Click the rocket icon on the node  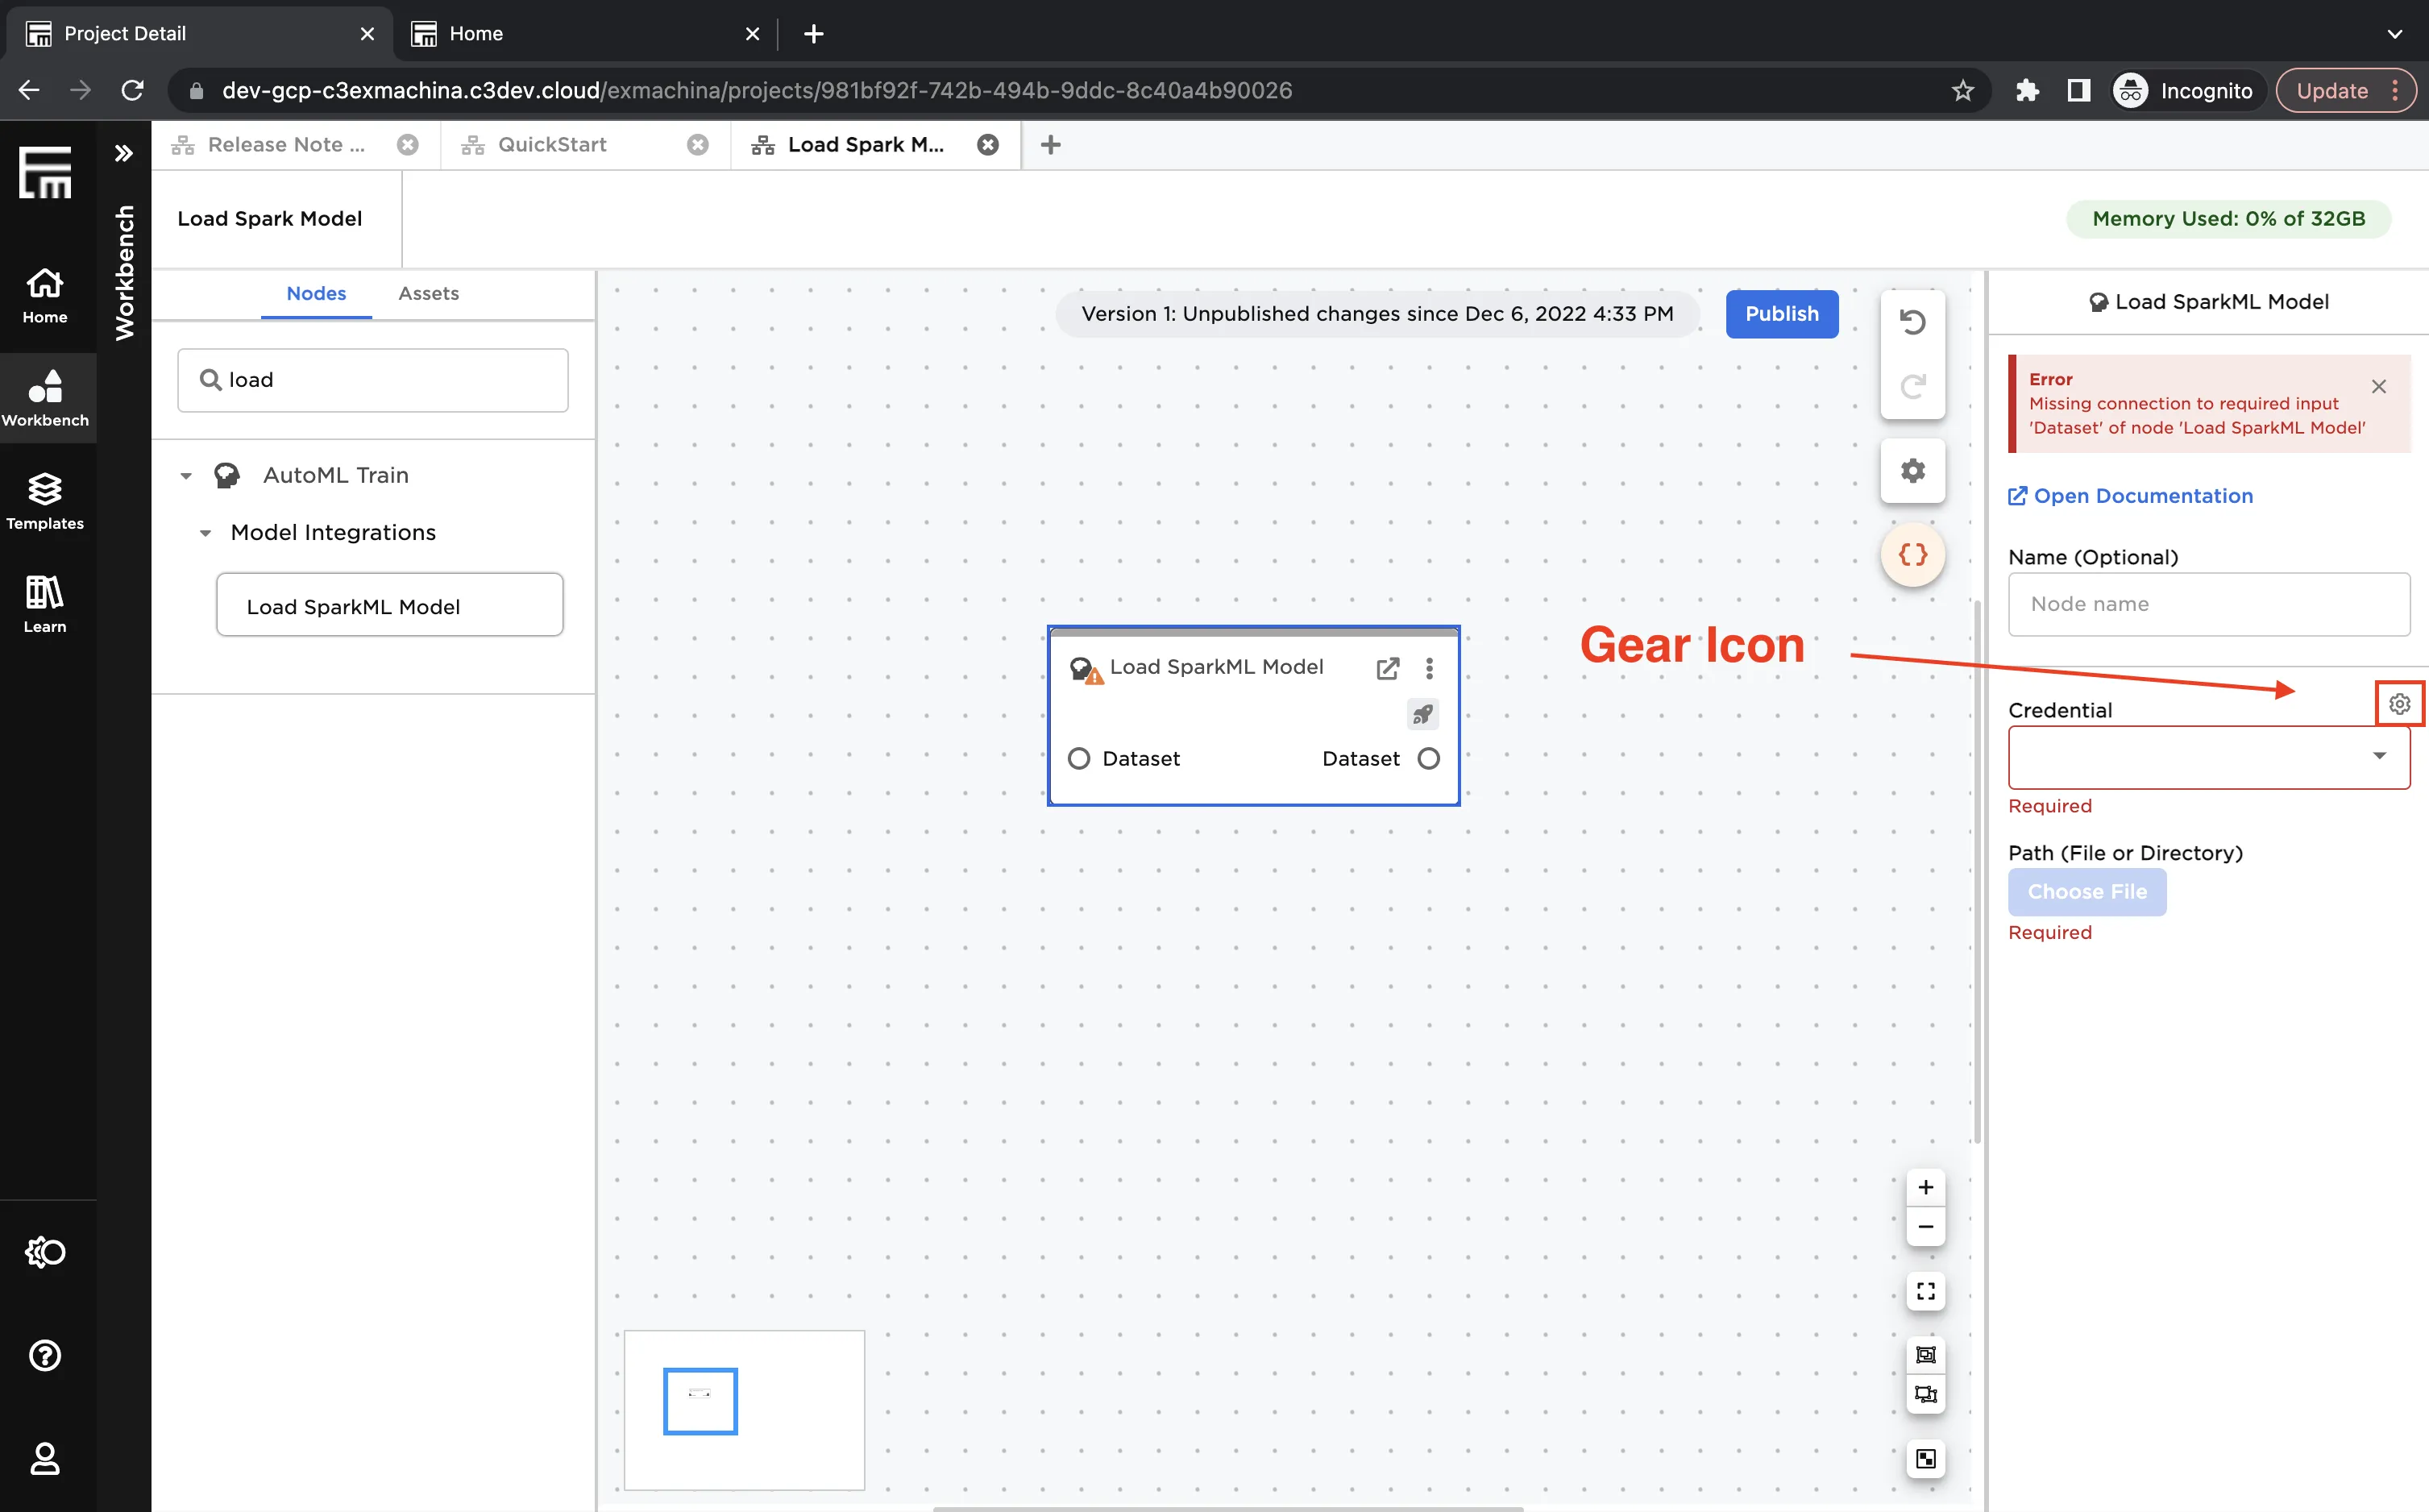1422,714
